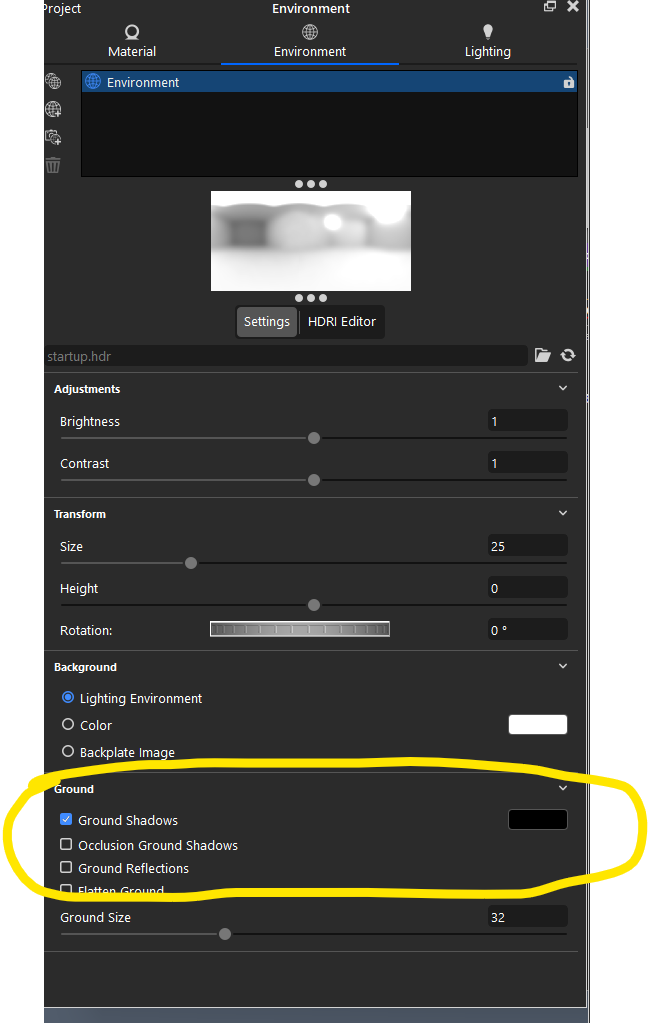649x1023 pixels.
Task: Click the Height slider handle
Action: 314,605
